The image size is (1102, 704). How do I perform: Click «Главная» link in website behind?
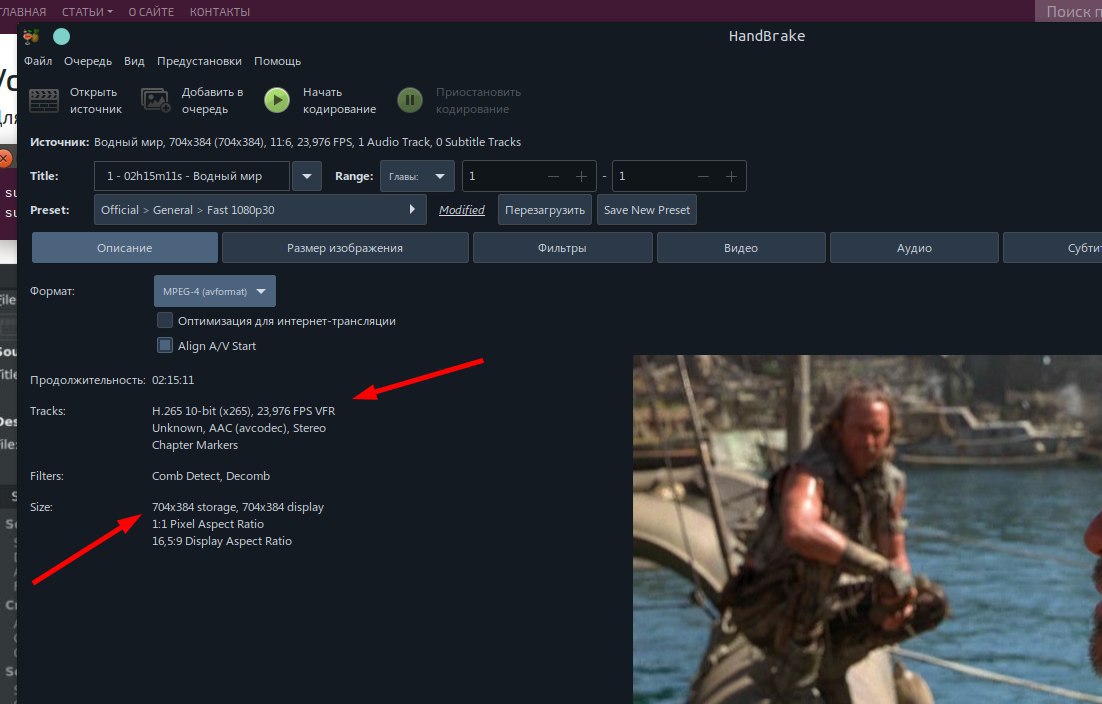tap(23, 12)
